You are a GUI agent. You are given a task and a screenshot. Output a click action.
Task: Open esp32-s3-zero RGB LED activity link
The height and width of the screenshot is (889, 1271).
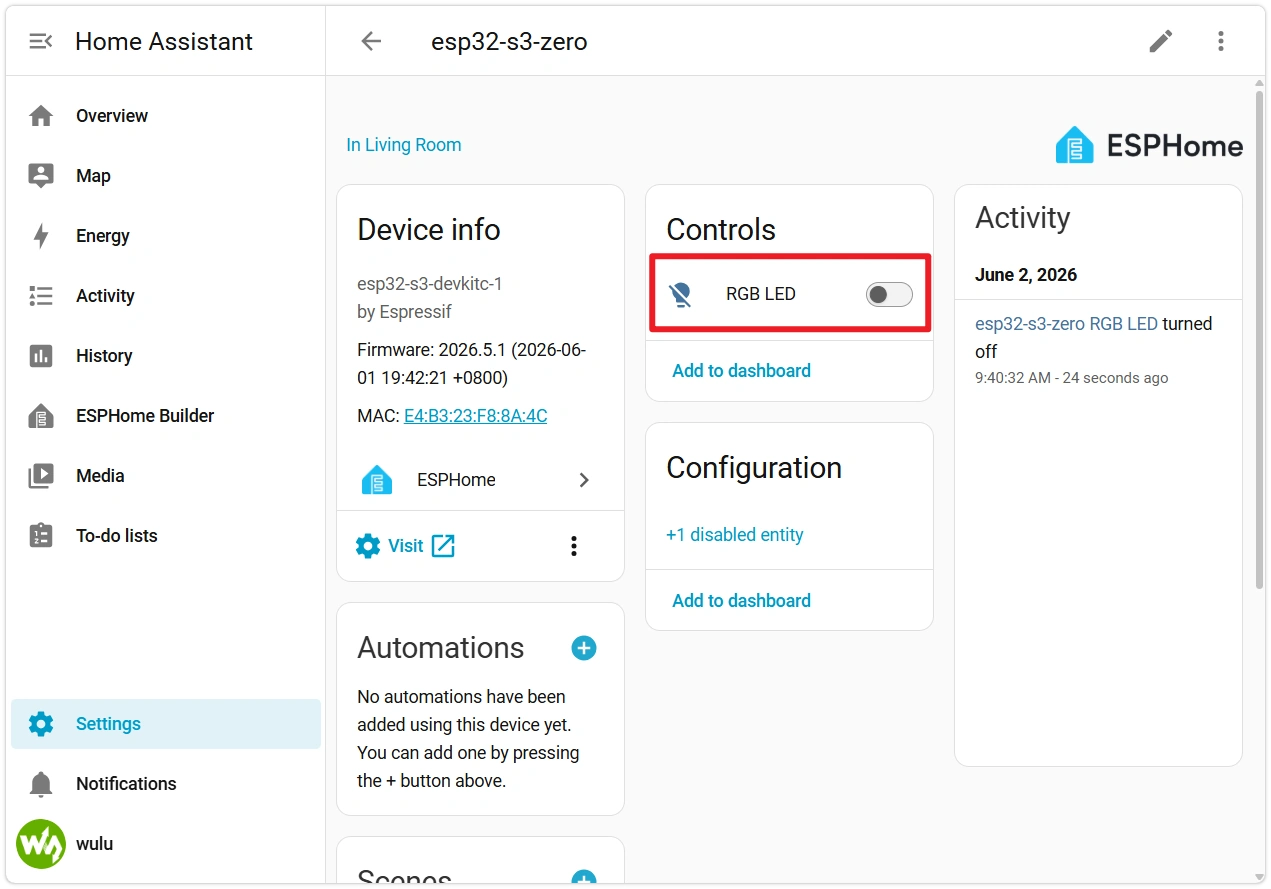(x=1066, y=324)
